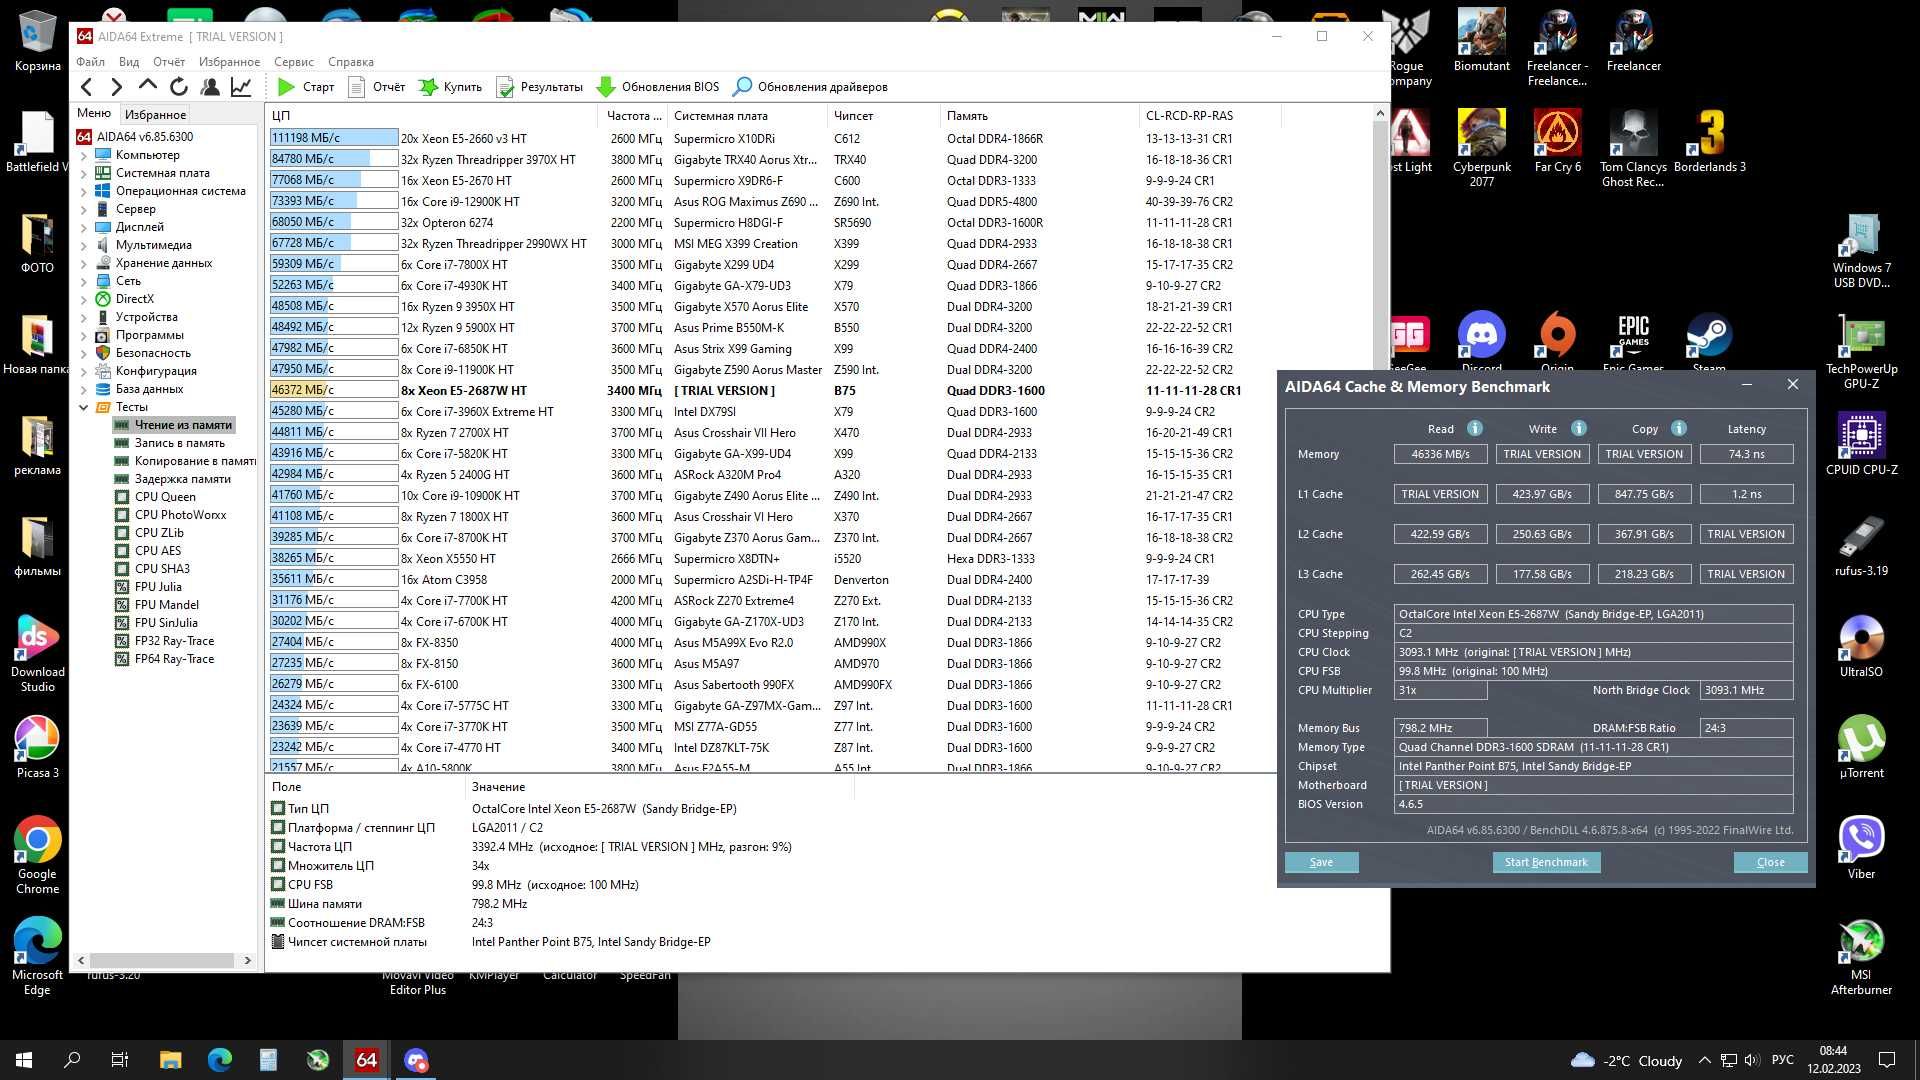Expand the Операционная система node
Viewport: 1920px width, 1080px height.
point(84,191)
